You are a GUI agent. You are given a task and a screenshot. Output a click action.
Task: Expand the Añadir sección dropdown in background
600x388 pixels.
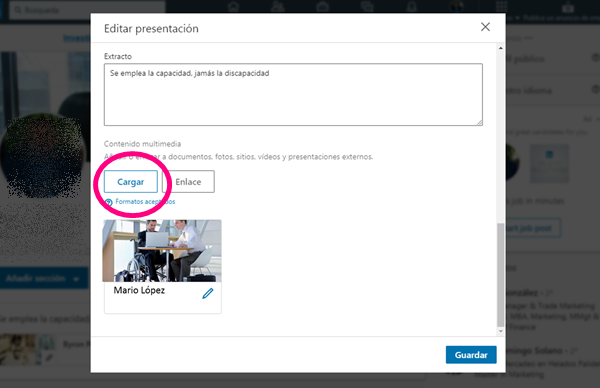(x=44, y=278)
